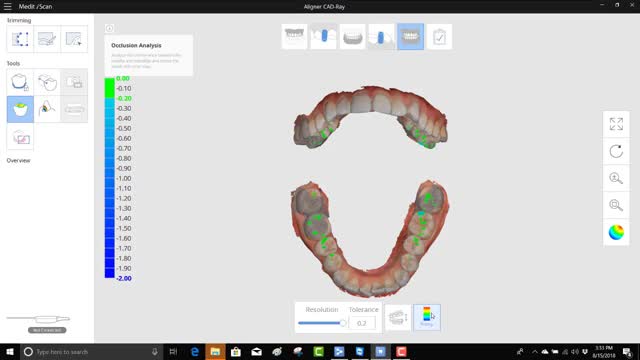This screenshot has height=360, width=640.
Task: Go to the confirm checklist stage
Action: click(x=439, y=37)
